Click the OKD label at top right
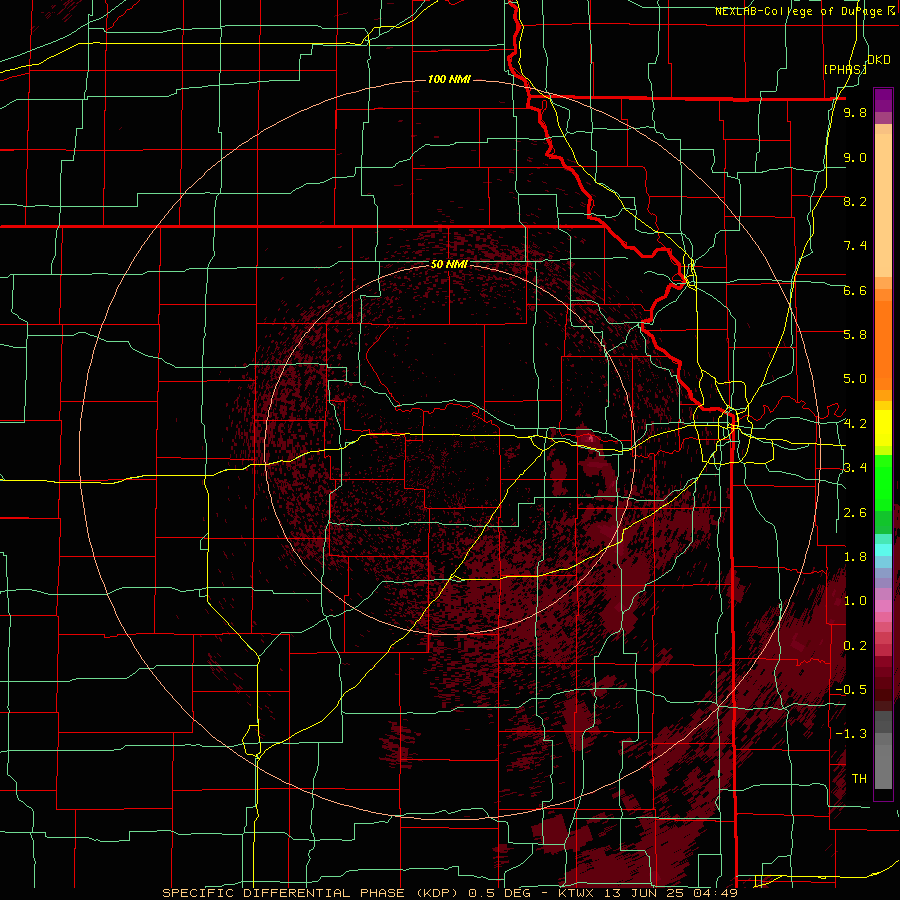 click(x=879, y=60)
